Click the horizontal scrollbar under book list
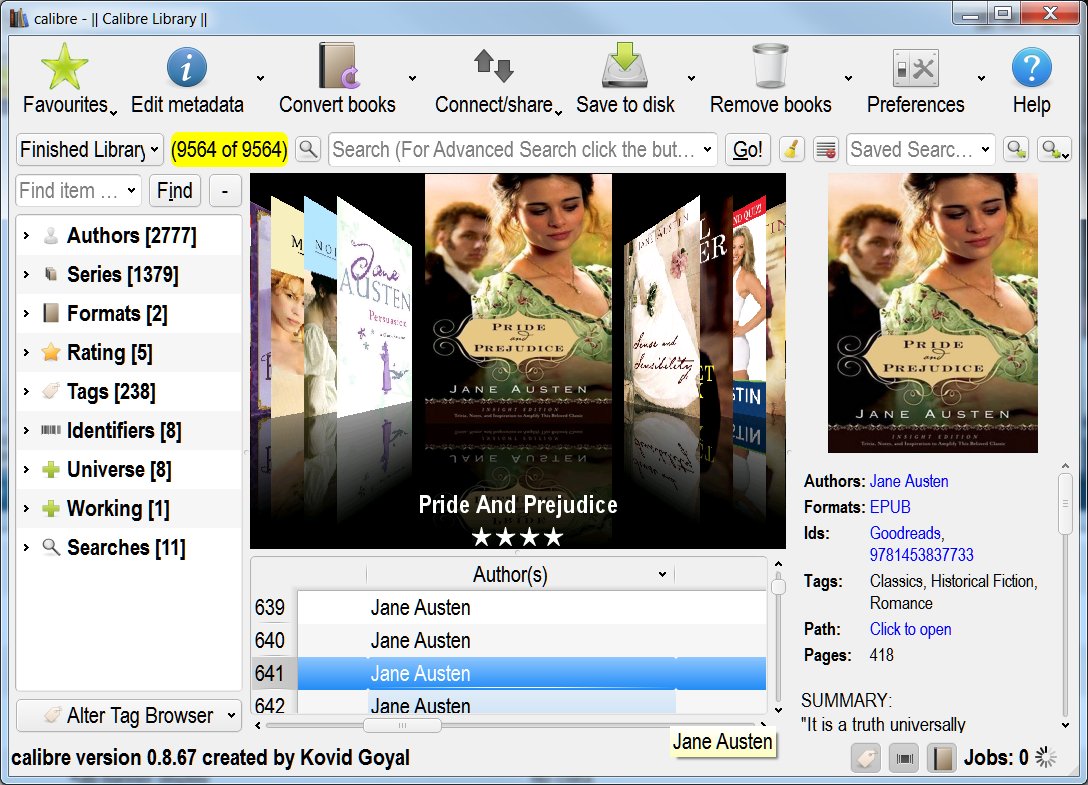This screenshot has width=1088, height=785. [x=402, y=726]
